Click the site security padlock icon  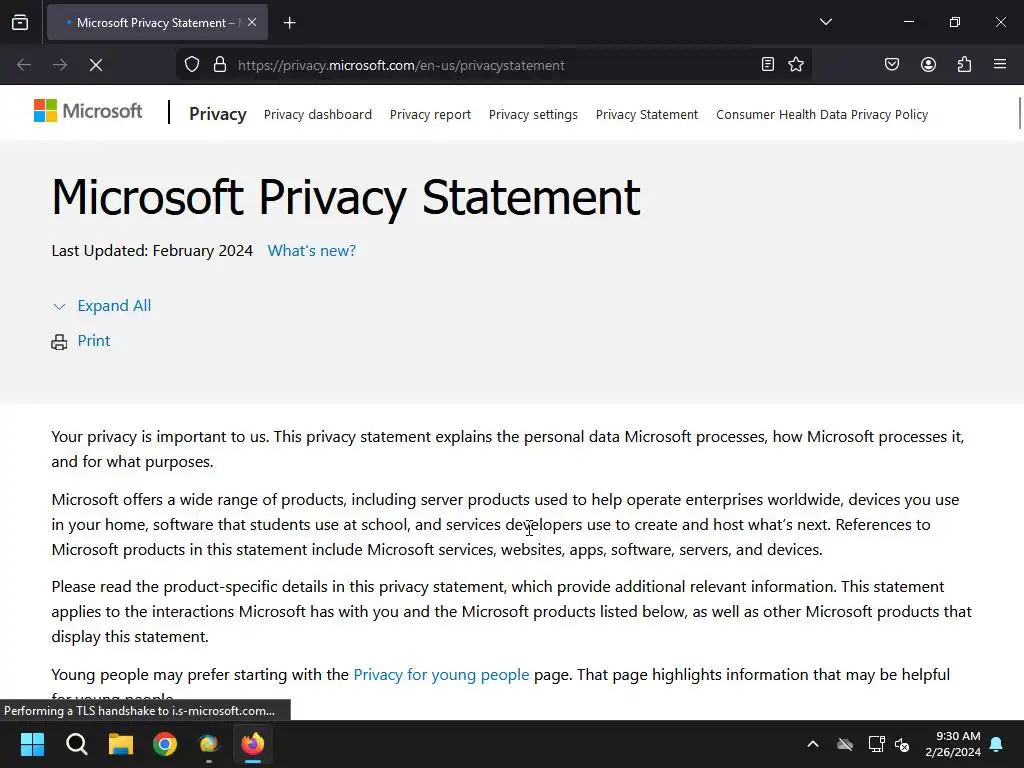(x=219, y=65)
